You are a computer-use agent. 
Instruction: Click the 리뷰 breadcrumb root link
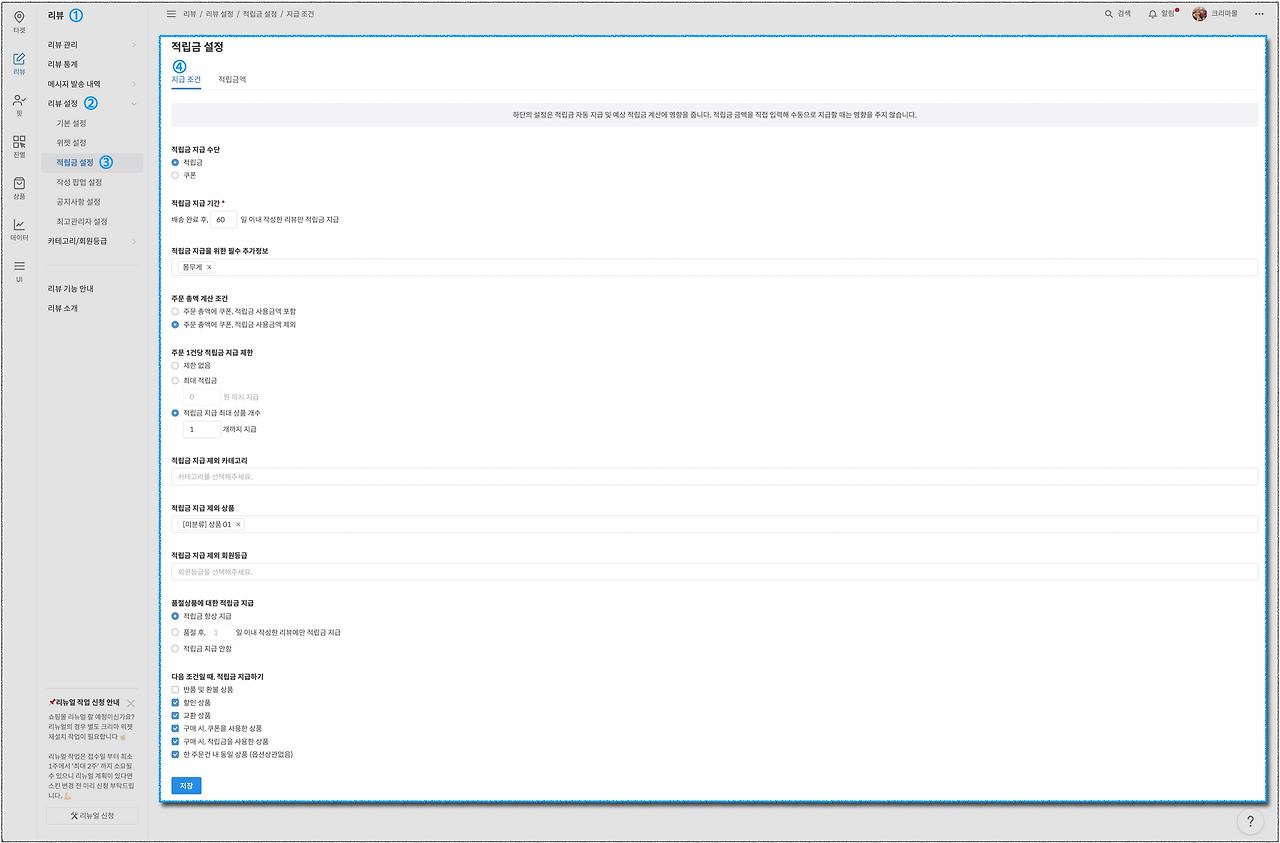tap(190, 14)
